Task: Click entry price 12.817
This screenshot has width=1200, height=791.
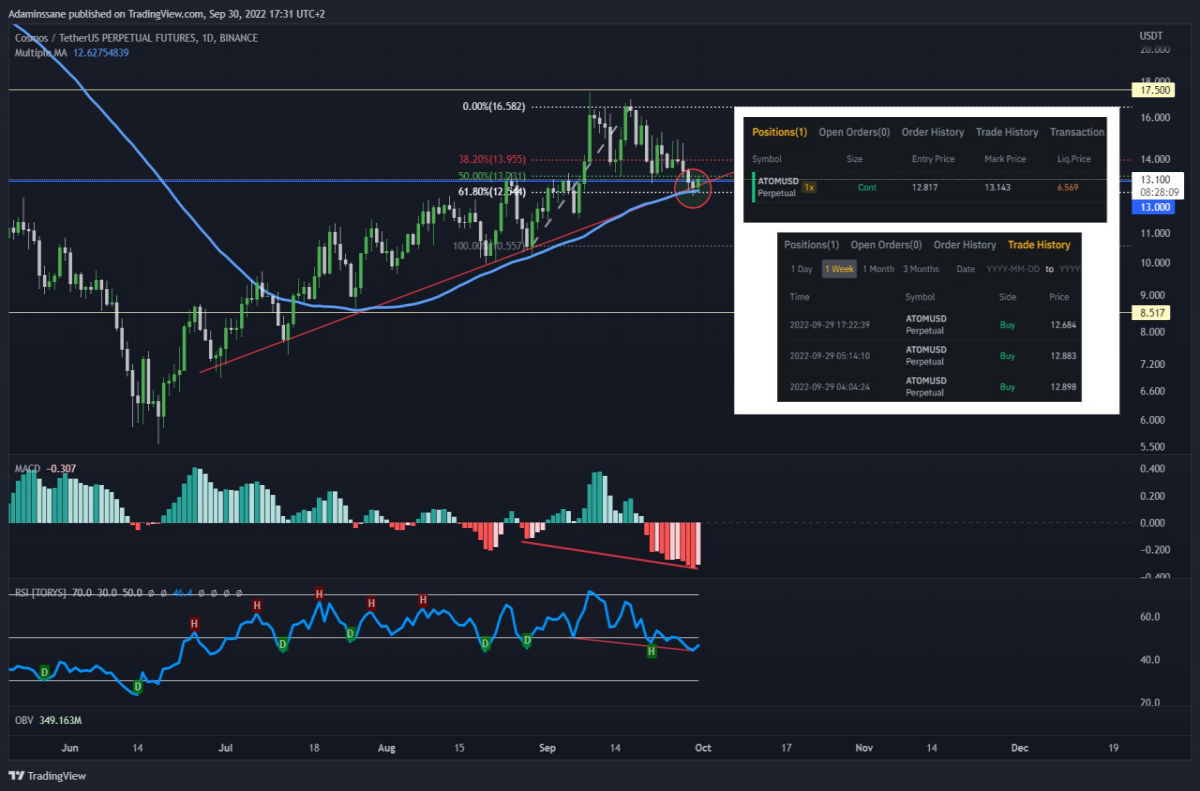Action: click(x=927, y=187)
